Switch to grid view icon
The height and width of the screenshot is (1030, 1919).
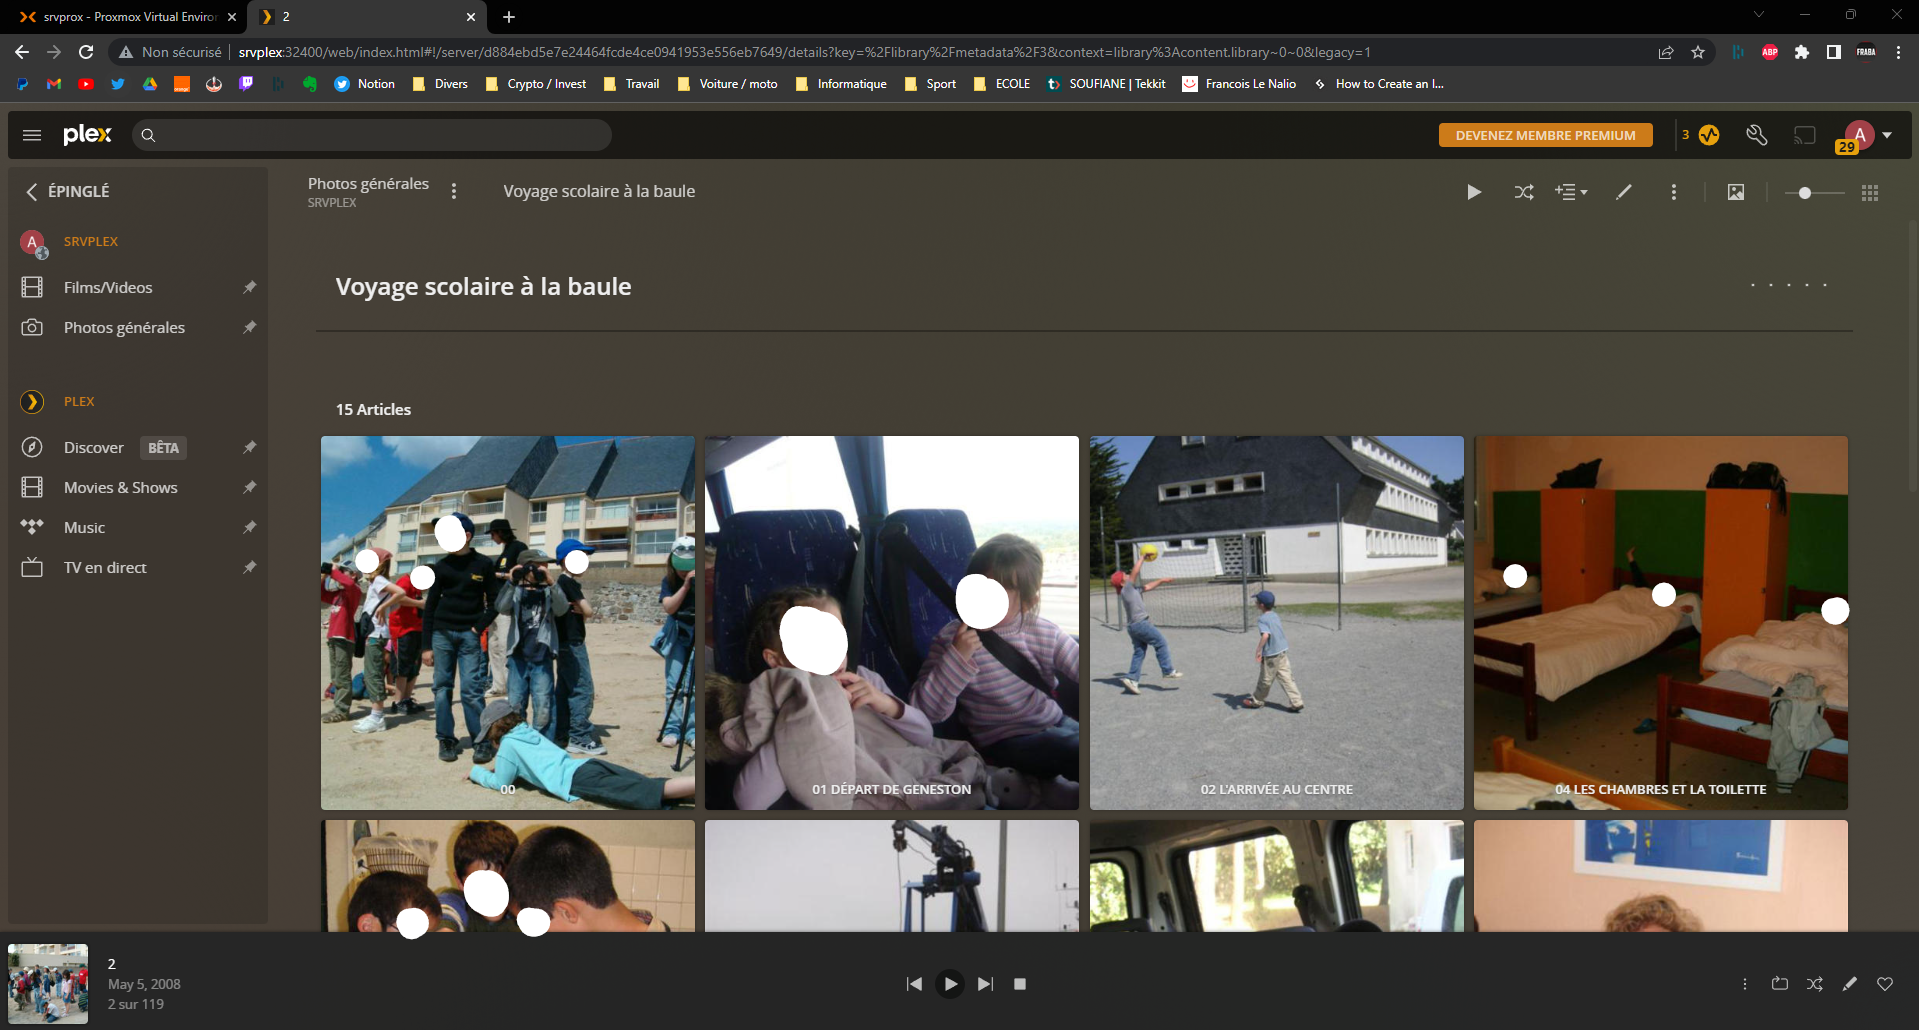pyautogui.click(x=1870, y=193)
